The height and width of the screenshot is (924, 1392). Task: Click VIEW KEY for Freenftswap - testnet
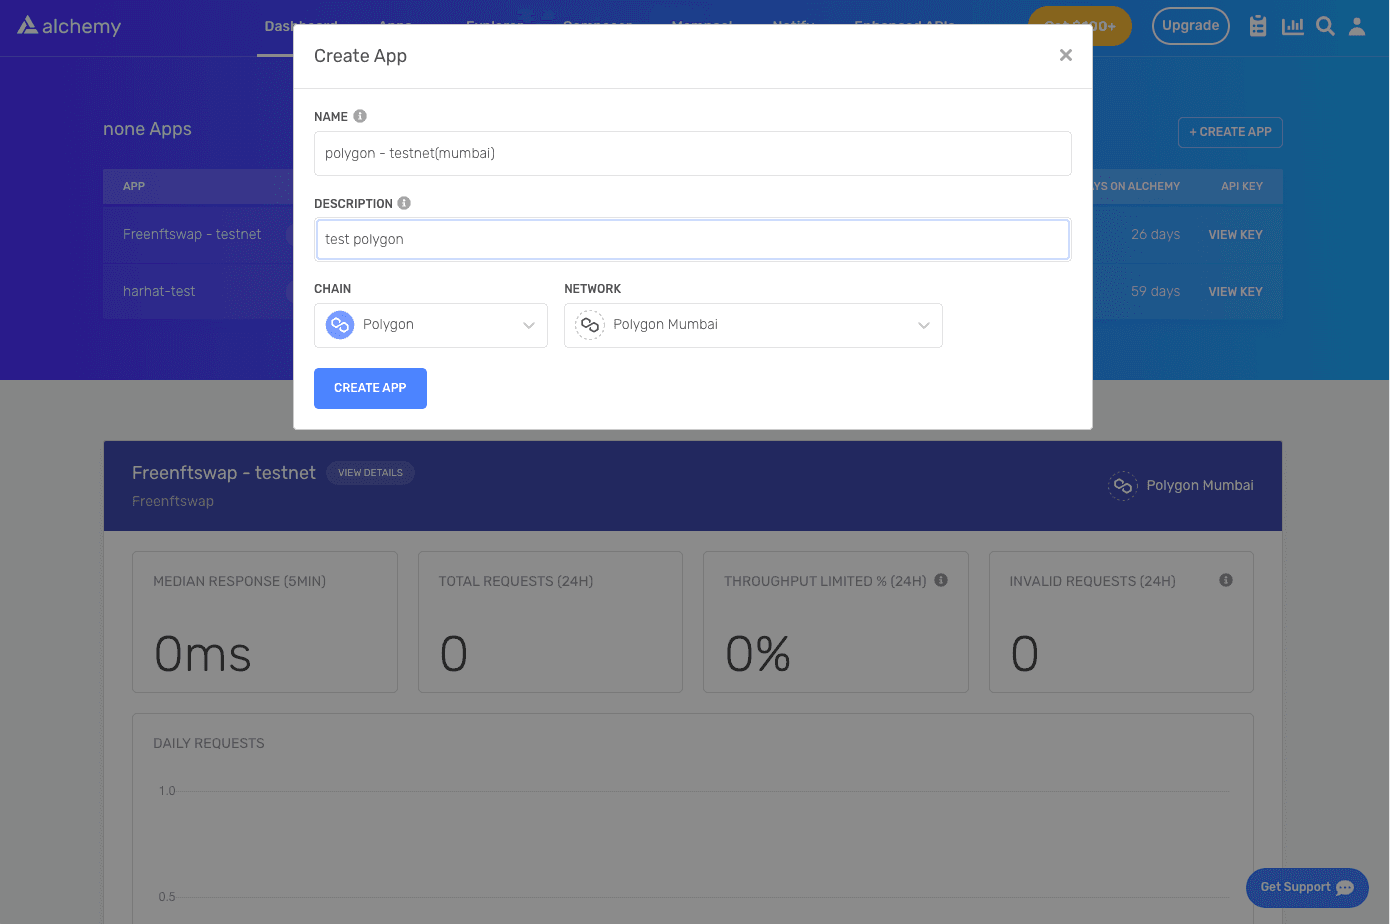pos(1235,235)
